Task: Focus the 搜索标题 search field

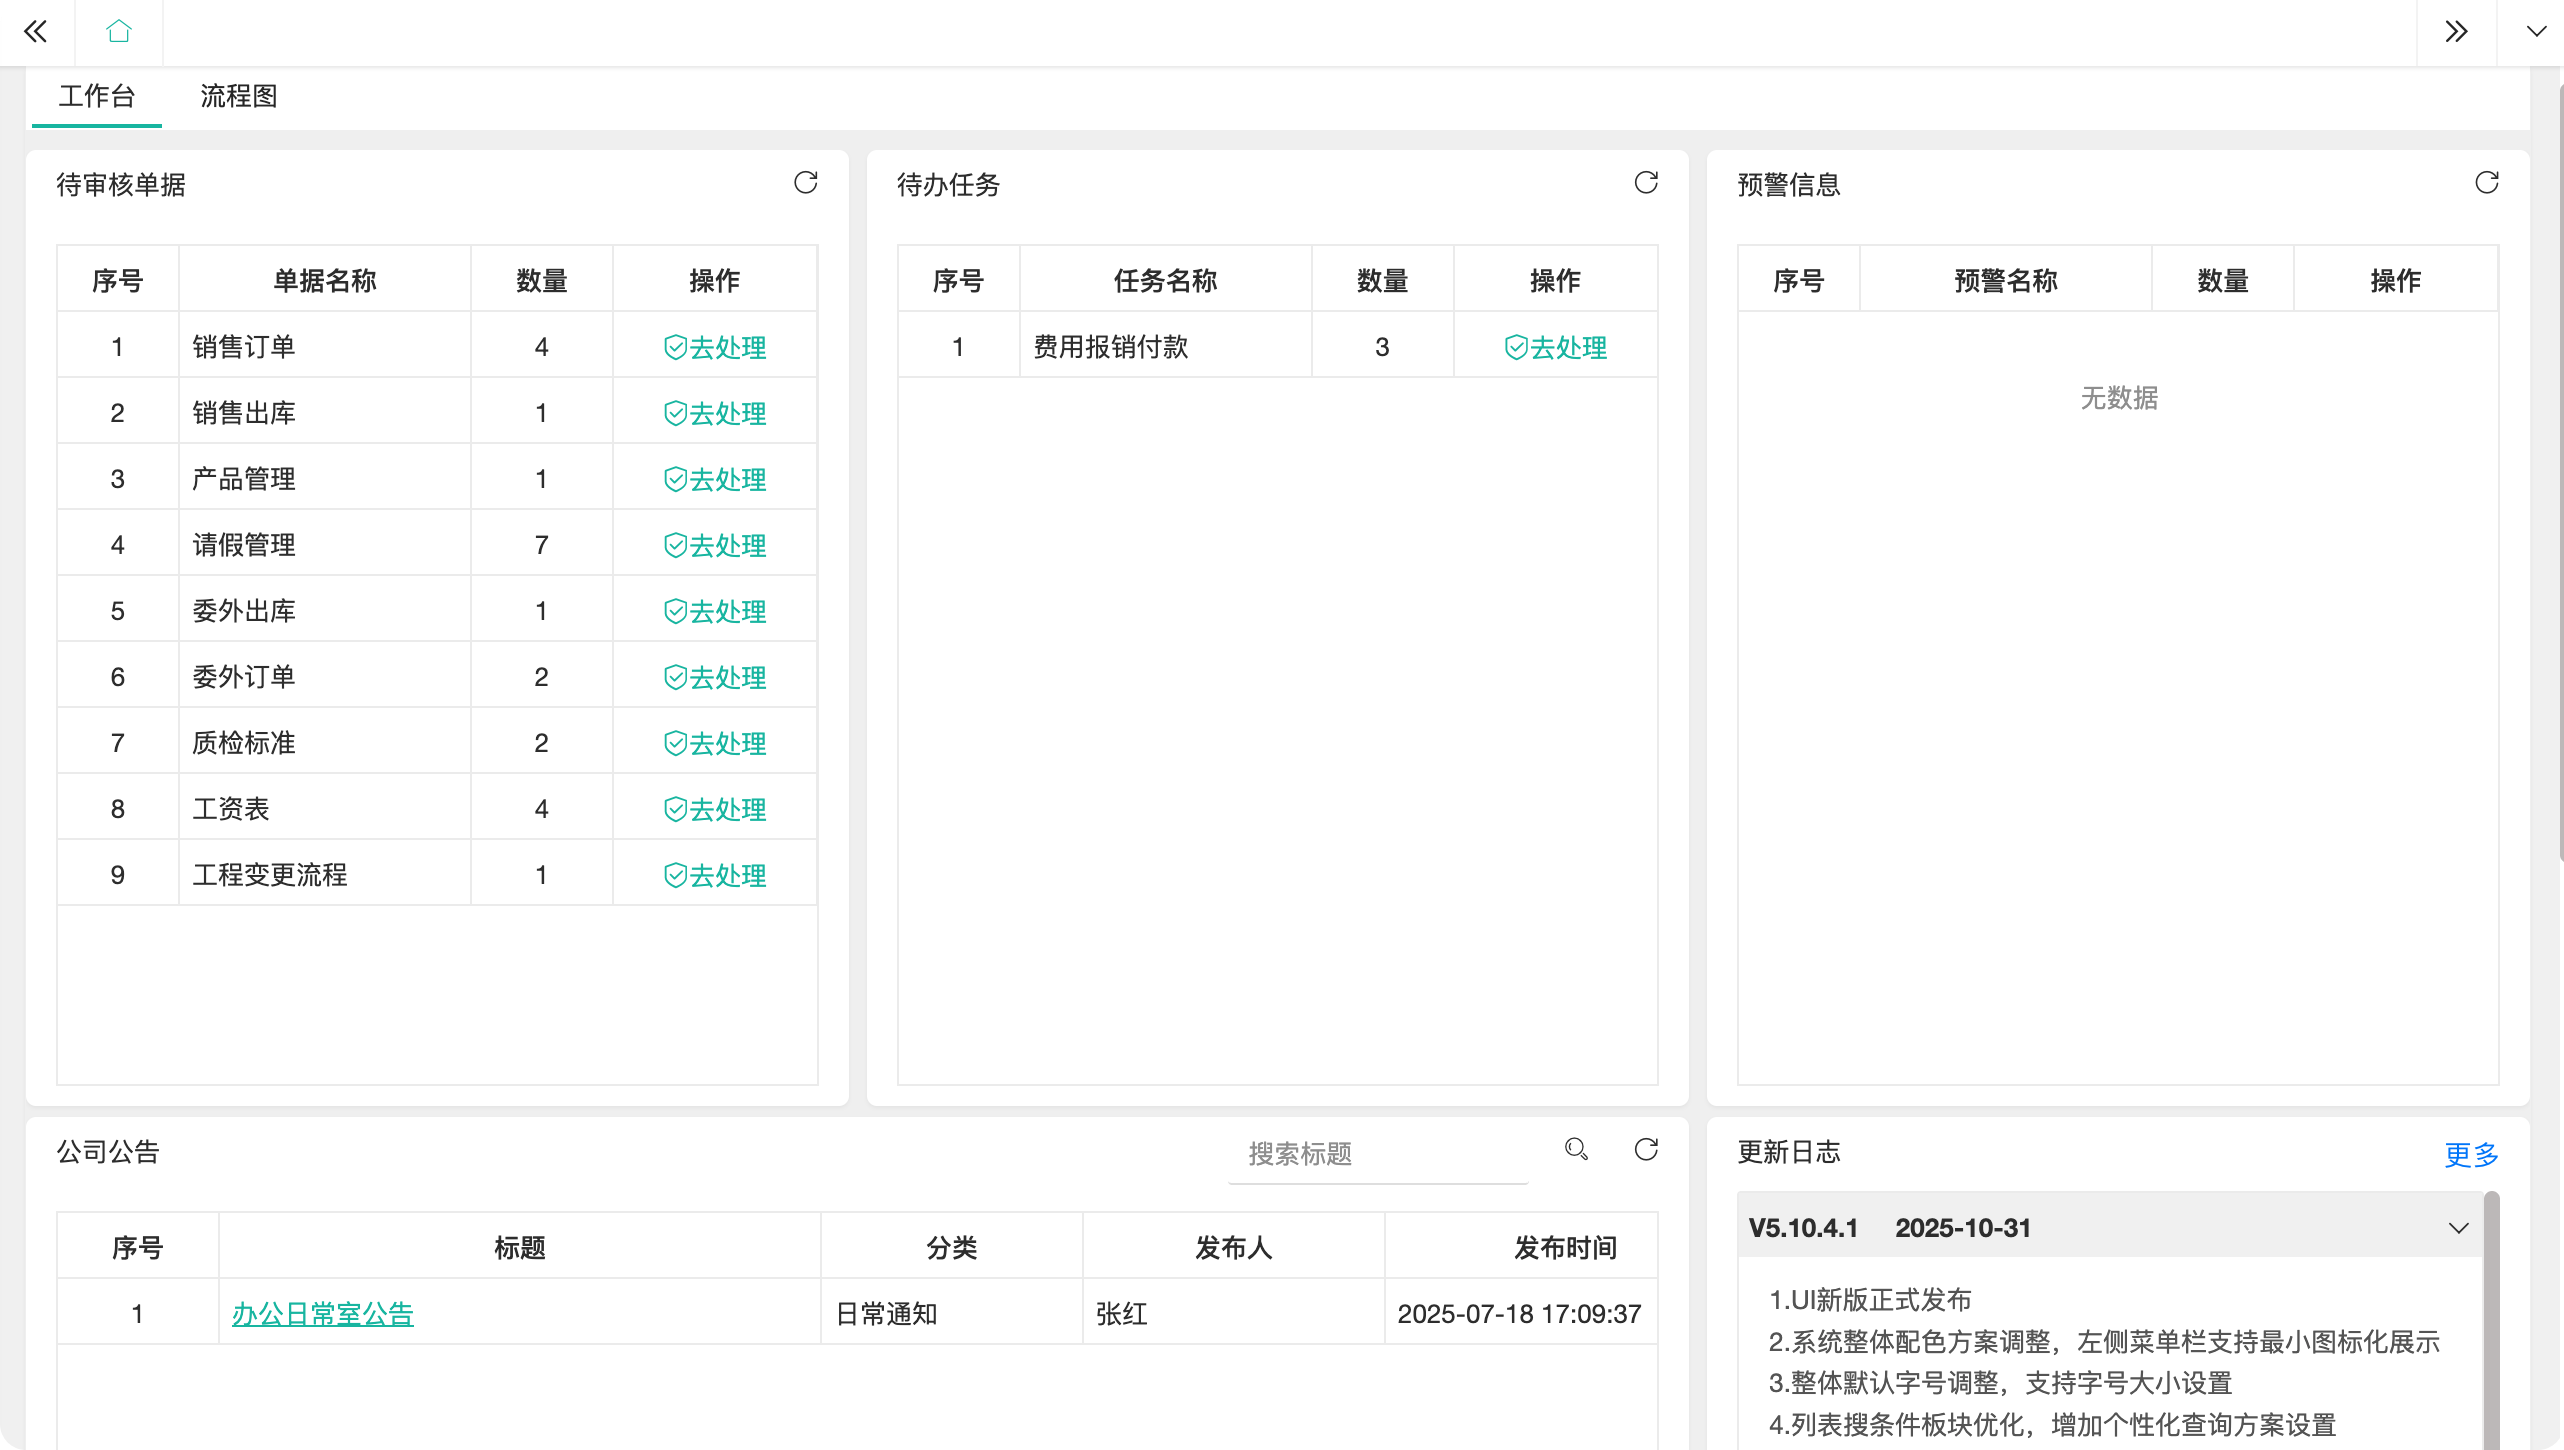Action: tap(1378, 1155)
